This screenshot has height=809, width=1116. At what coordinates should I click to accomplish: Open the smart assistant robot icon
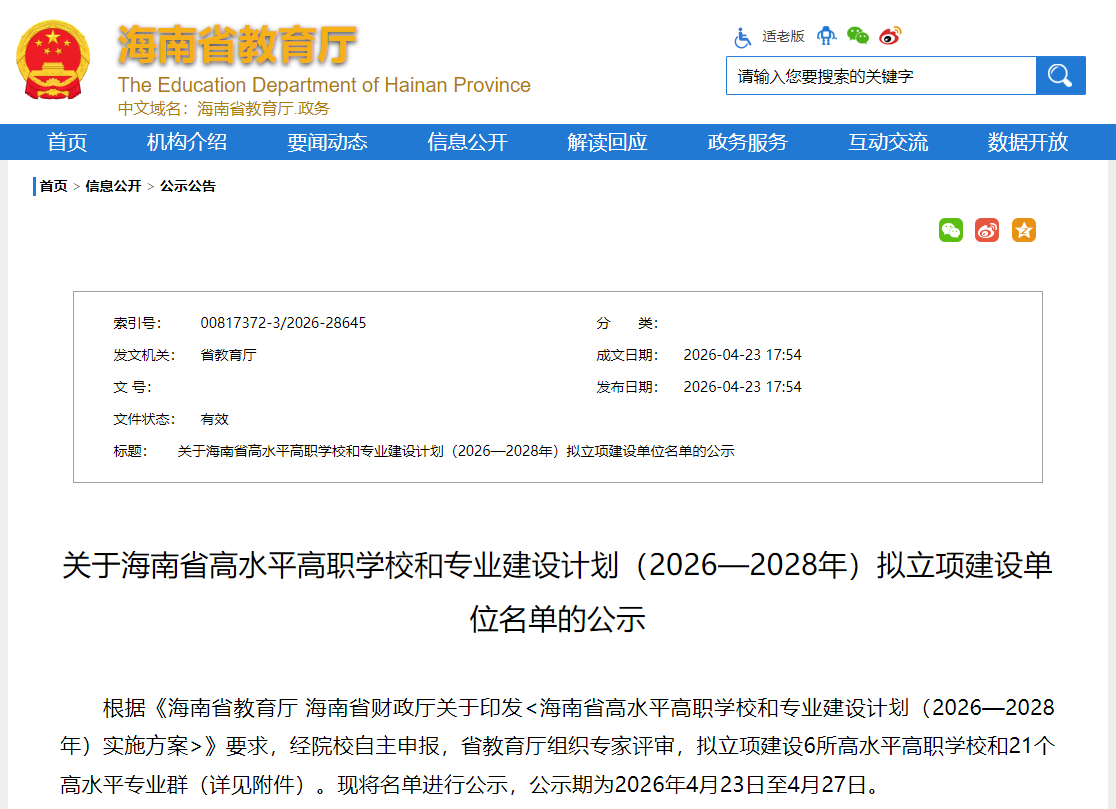tap(826, 35)
